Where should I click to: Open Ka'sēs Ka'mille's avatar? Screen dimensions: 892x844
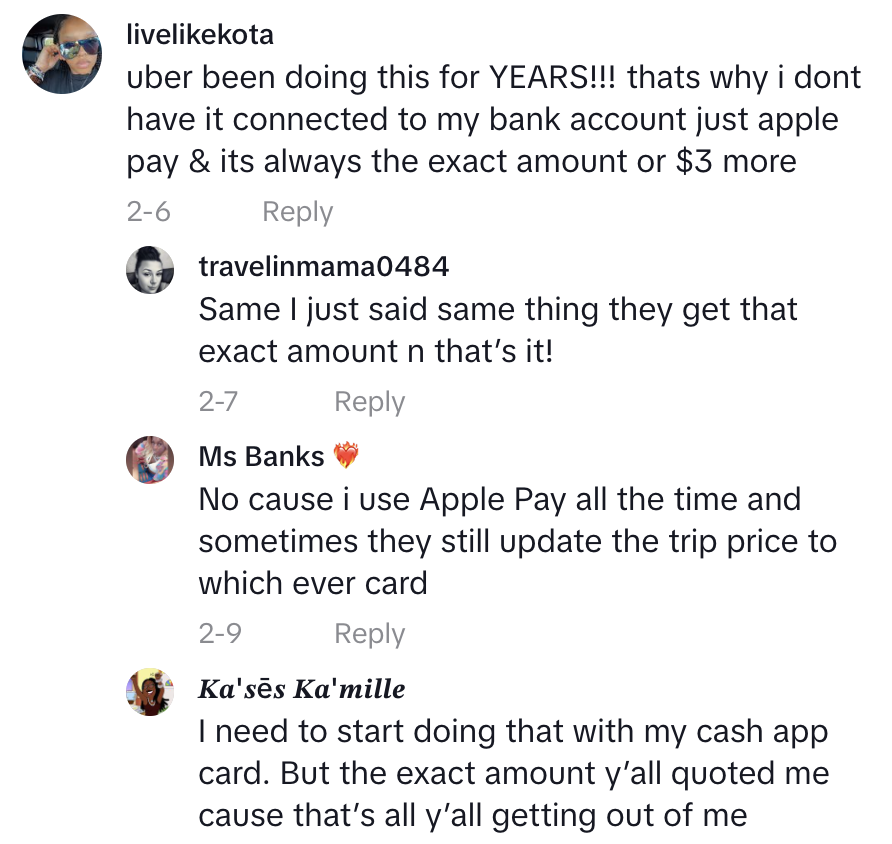pyautogui.click(x=150, y=692)
